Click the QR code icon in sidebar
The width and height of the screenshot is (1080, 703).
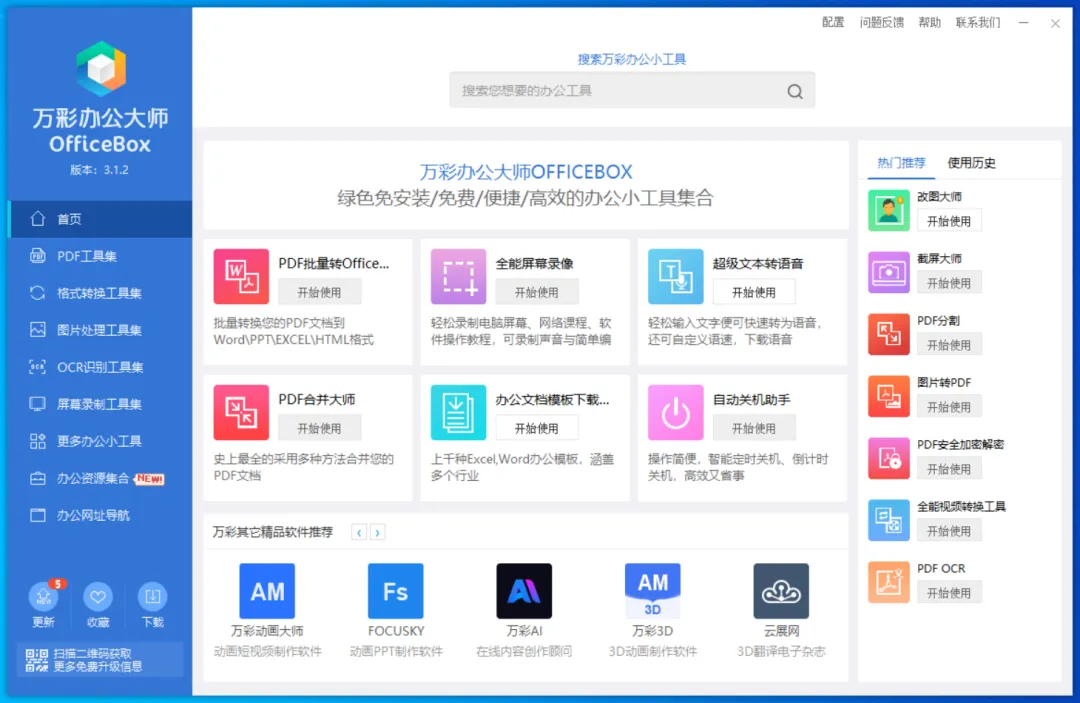(37, 660)
